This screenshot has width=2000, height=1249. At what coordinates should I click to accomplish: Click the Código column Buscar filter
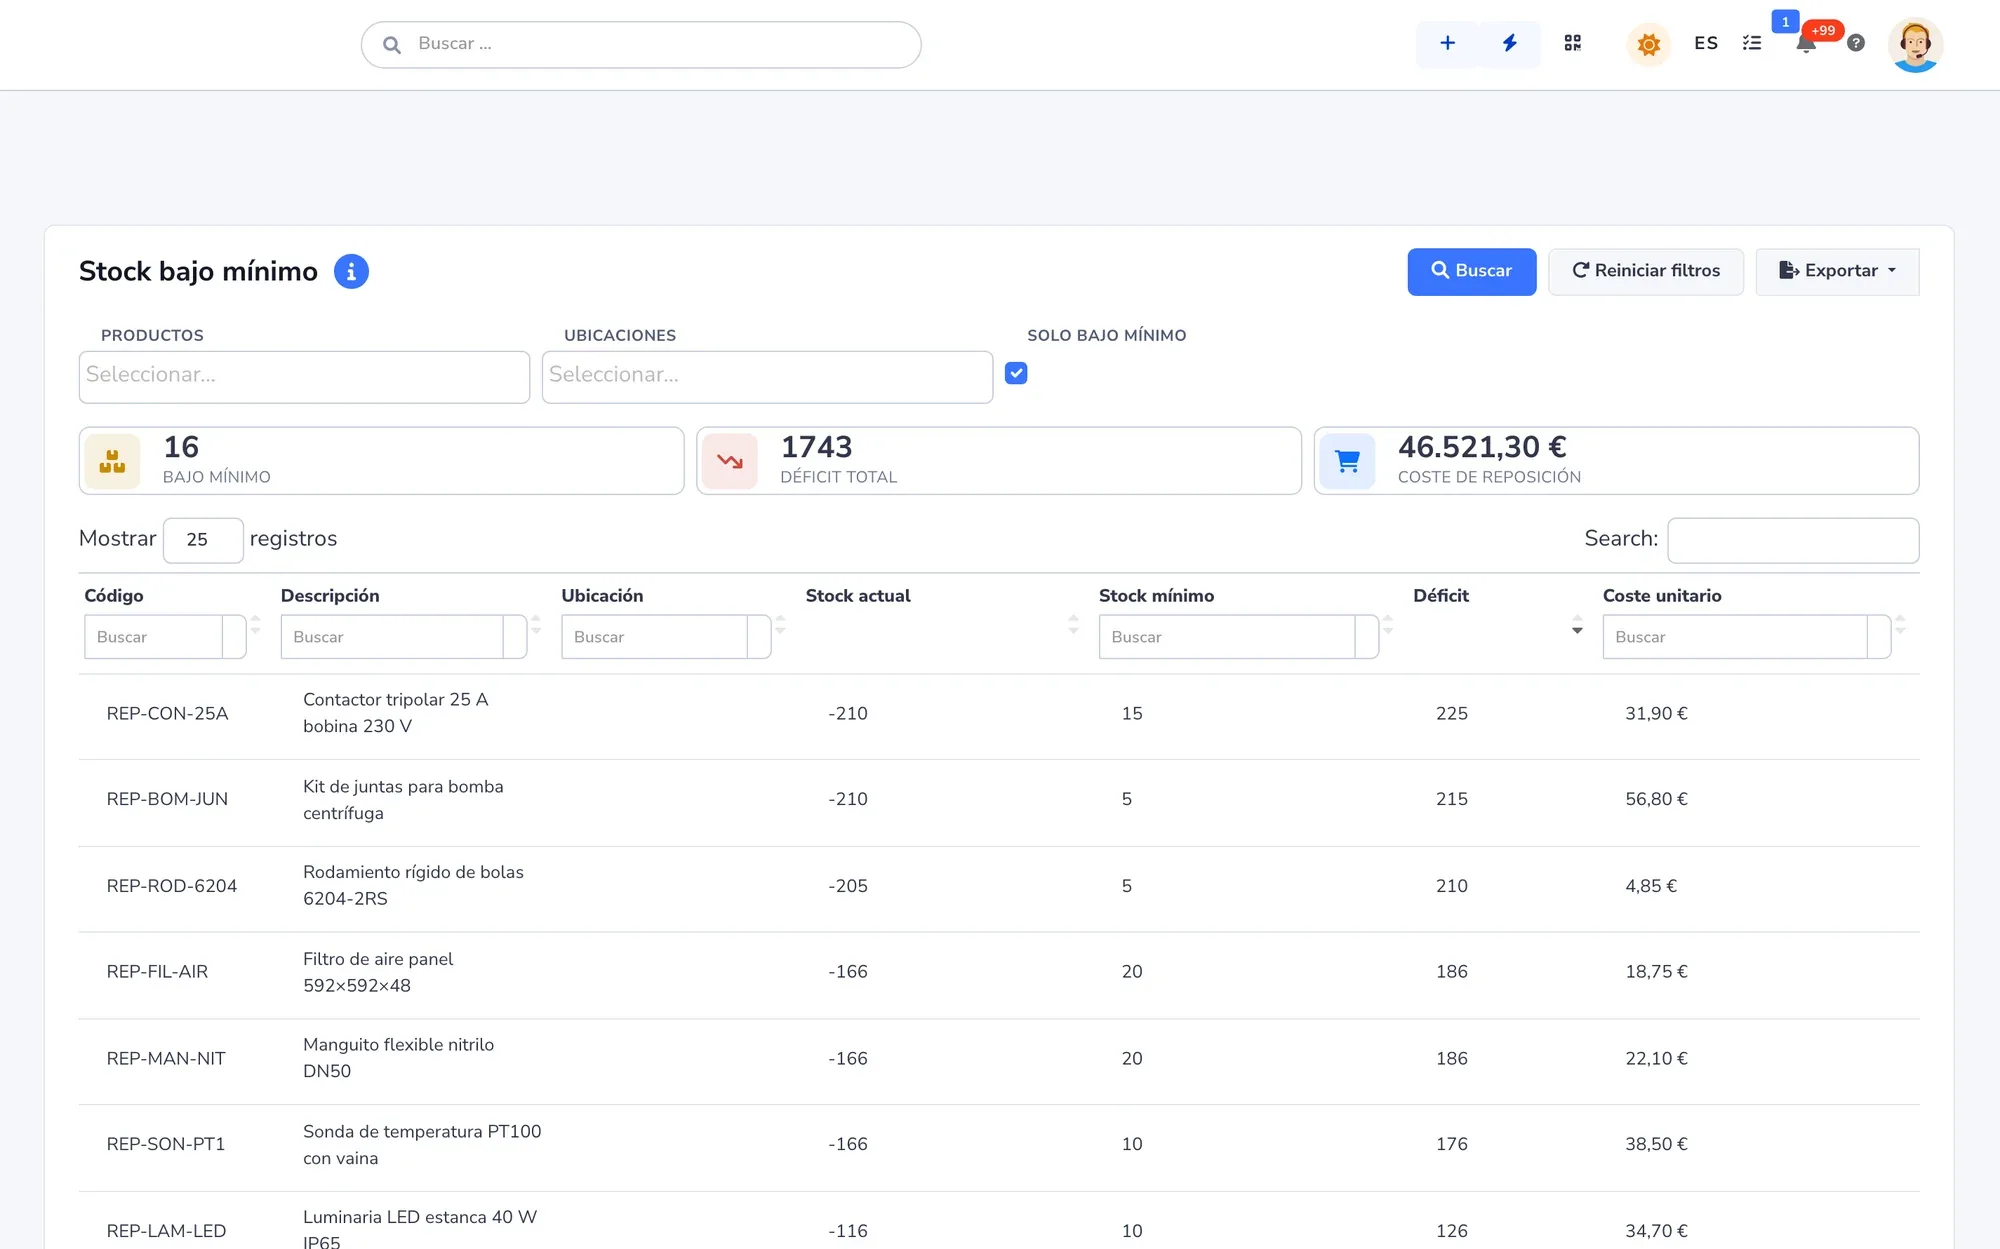coord(165,637)
